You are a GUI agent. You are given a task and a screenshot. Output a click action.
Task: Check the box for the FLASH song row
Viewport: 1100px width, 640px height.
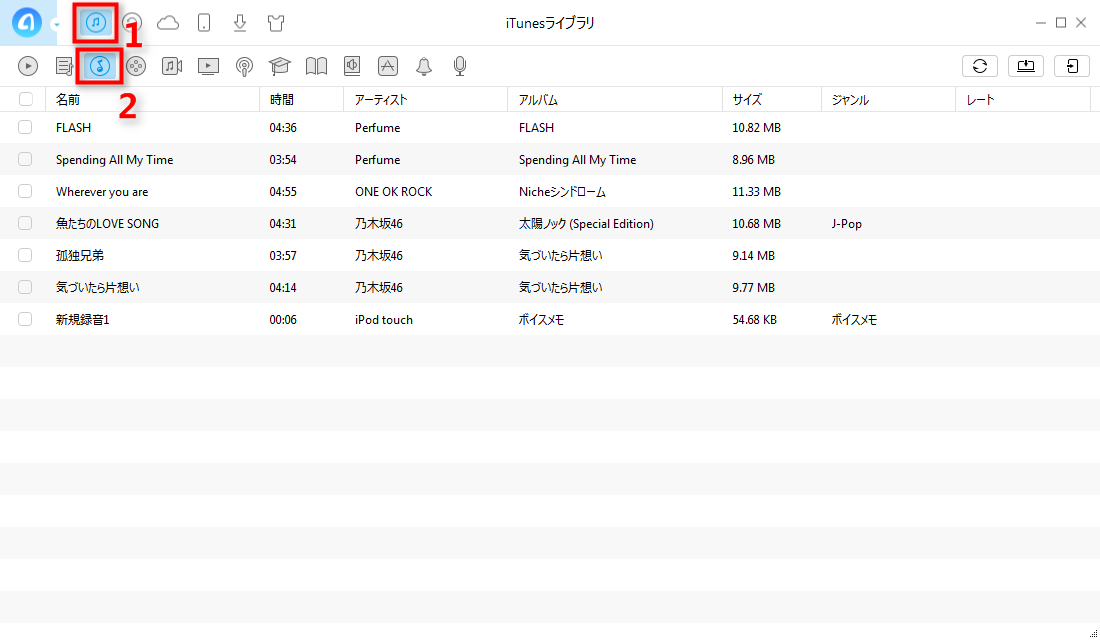[x=25, y=127]
